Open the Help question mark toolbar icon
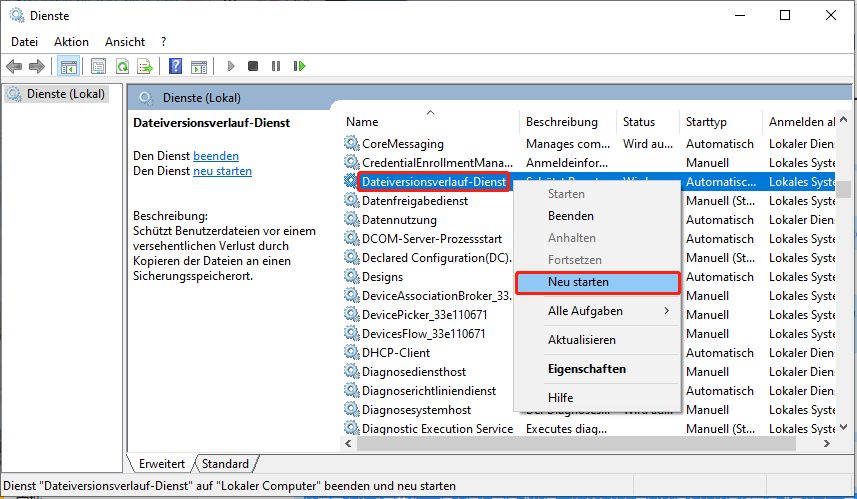The height and width of the screenshot is (499, 857). click(175, 67)
